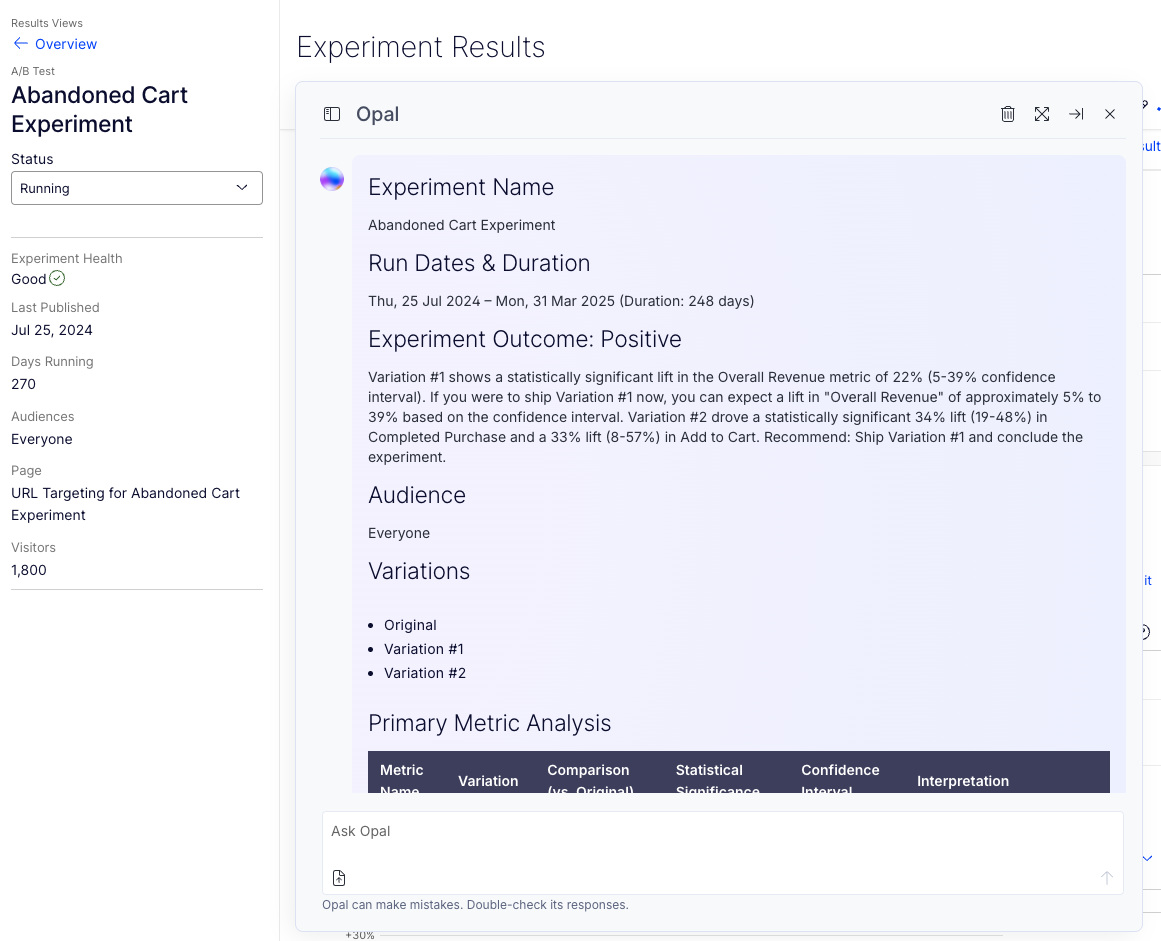The image size is (1161, 941).
Task: Select the Variation #1 list item
Action: [x=424, y=648]
